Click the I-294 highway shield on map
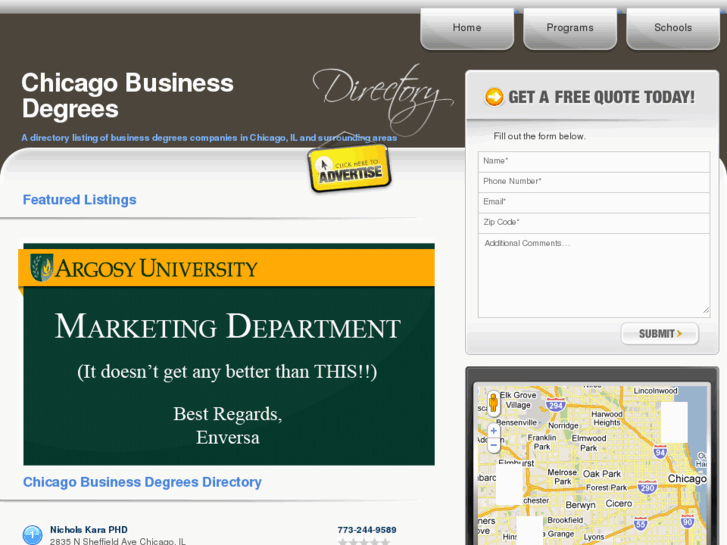 point(555,404)
